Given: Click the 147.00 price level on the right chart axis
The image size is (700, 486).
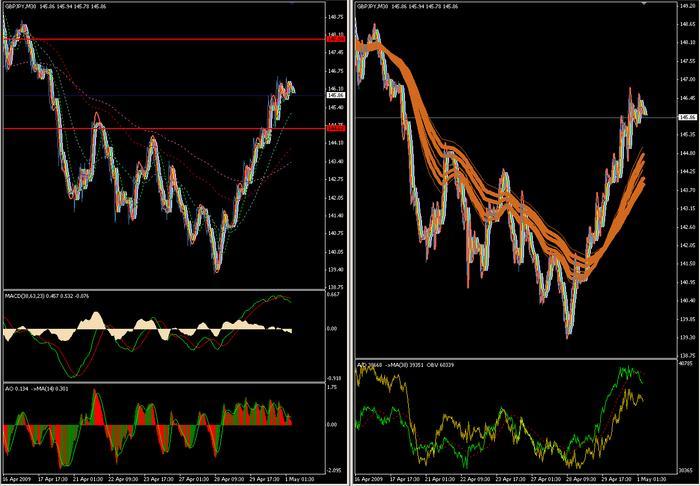Looking at the screenshot, I should pos(687,79).
